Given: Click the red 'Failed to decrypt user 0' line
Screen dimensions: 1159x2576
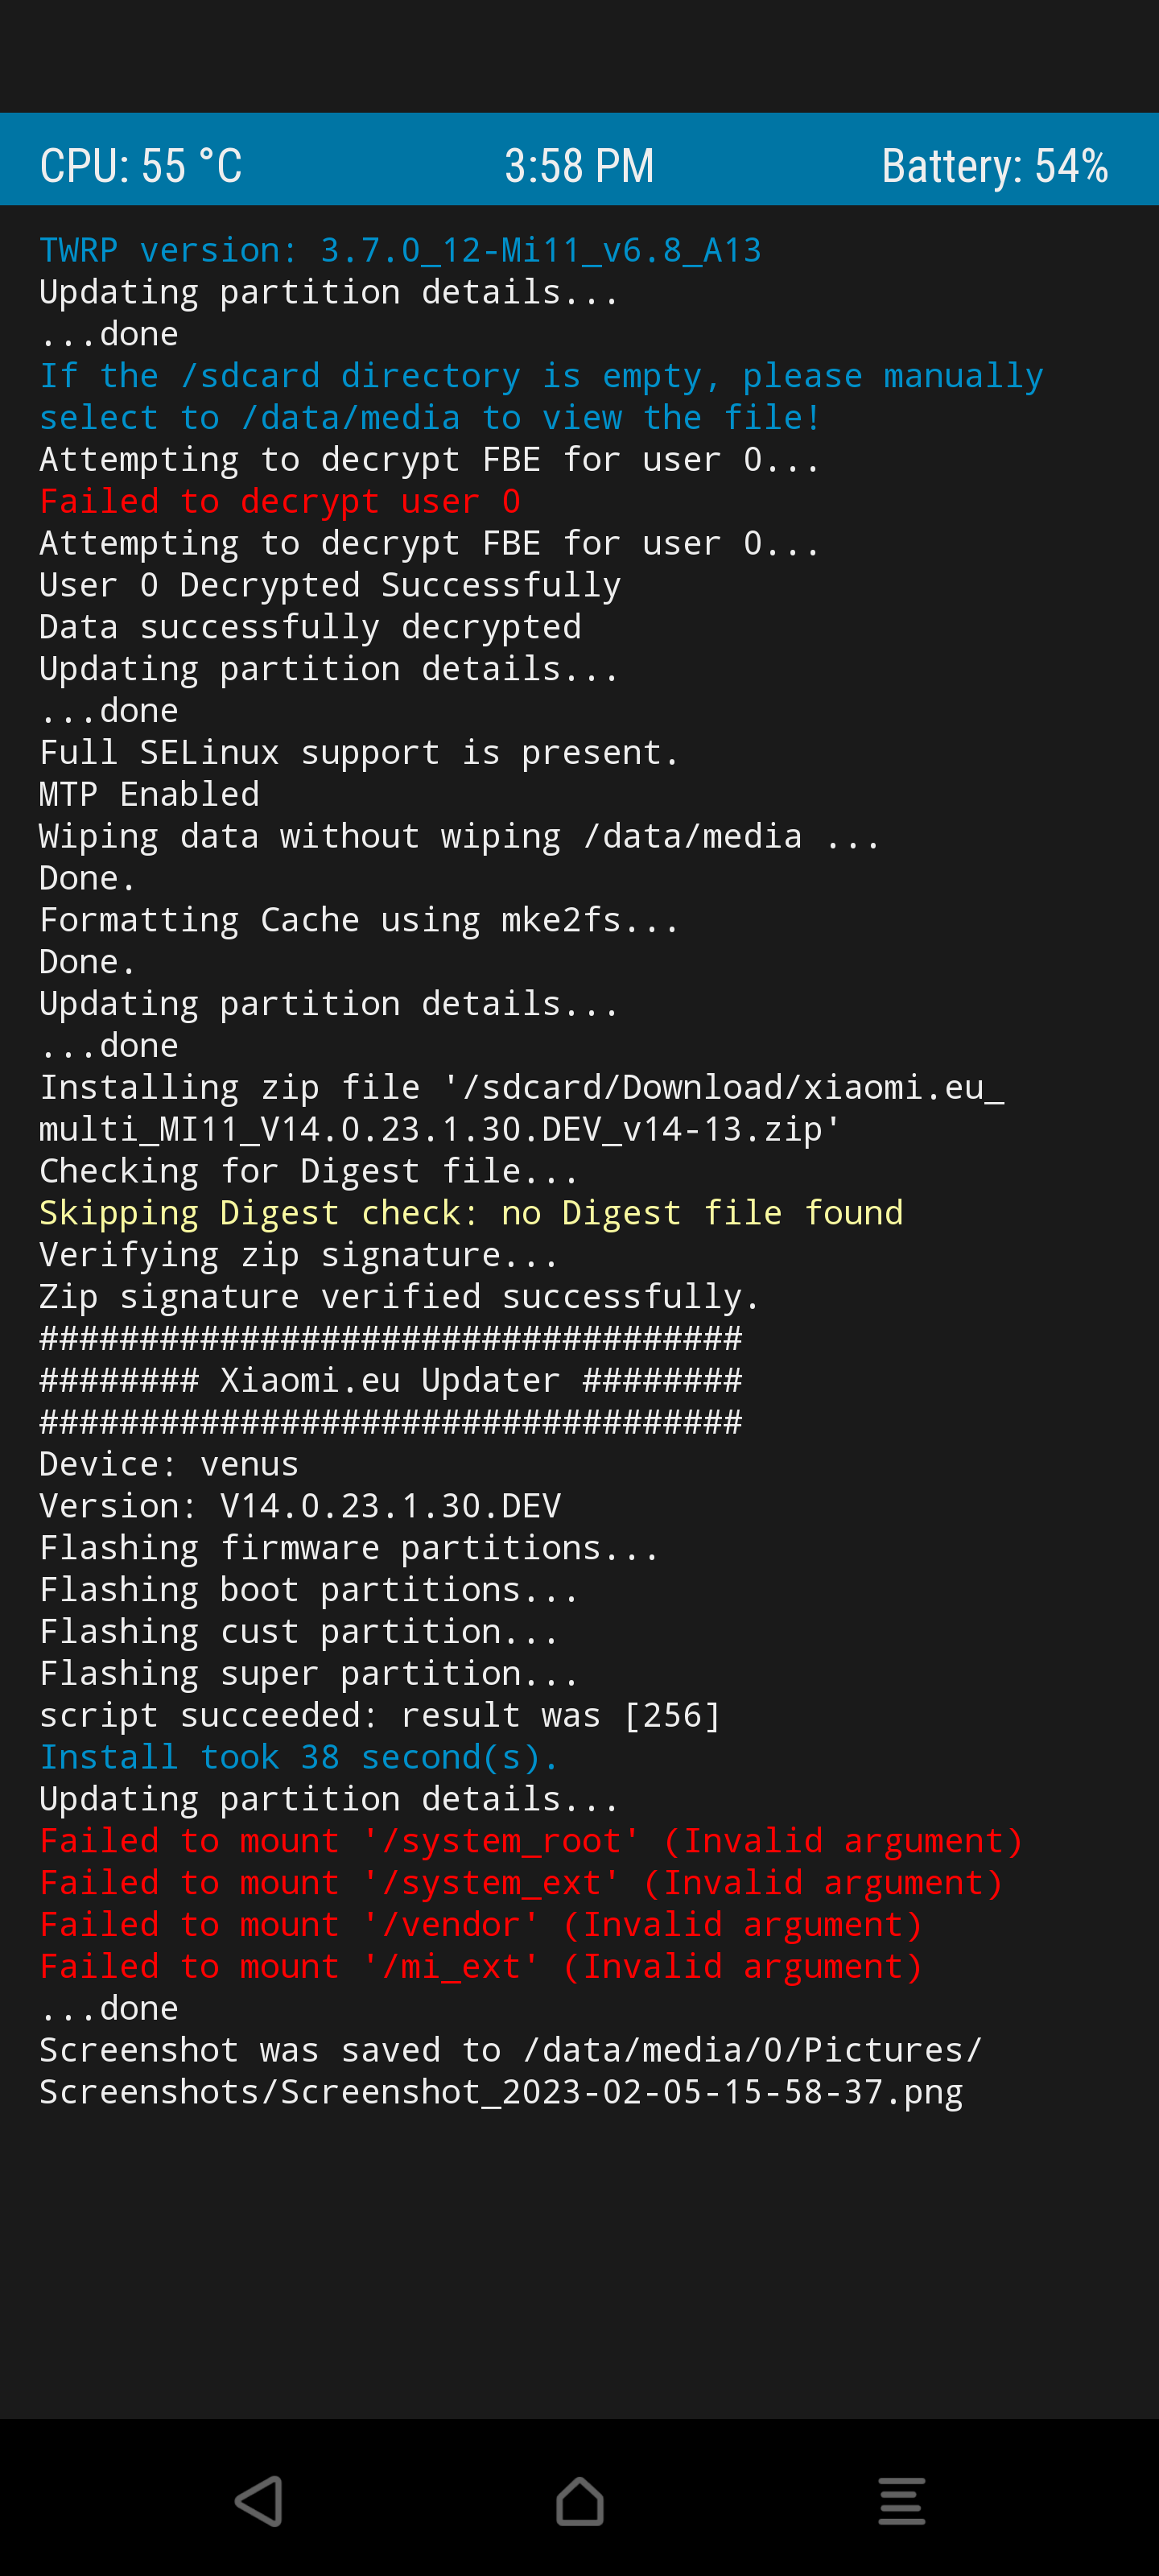Looking at the screenshot, I should click(280, 501).
